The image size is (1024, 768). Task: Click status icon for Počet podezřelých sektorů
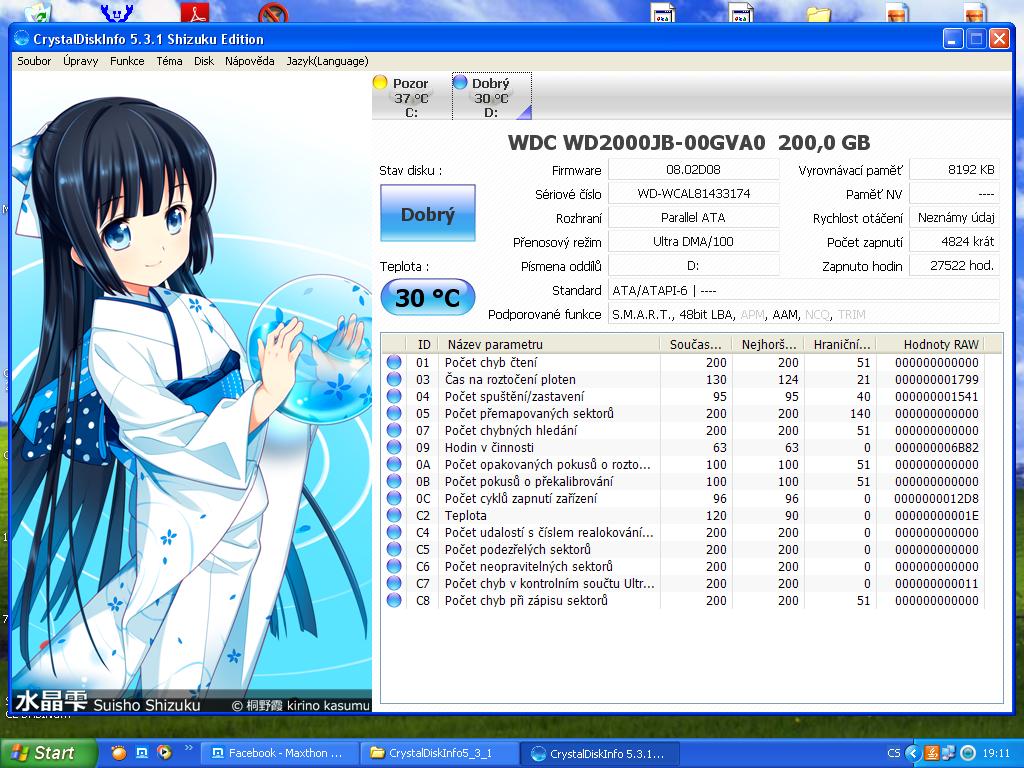click(394, 549)
